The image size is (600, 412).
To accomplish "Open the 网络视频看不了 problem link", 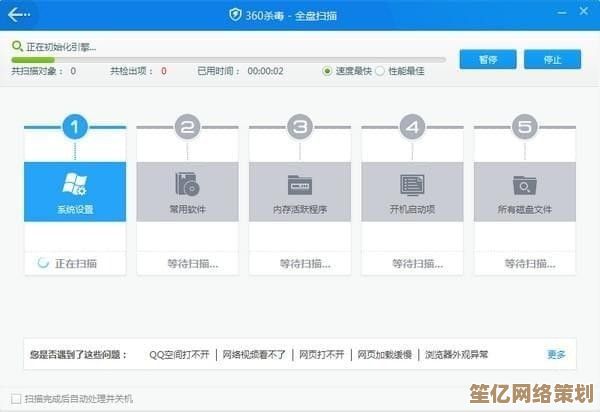I will pos(254,354).
